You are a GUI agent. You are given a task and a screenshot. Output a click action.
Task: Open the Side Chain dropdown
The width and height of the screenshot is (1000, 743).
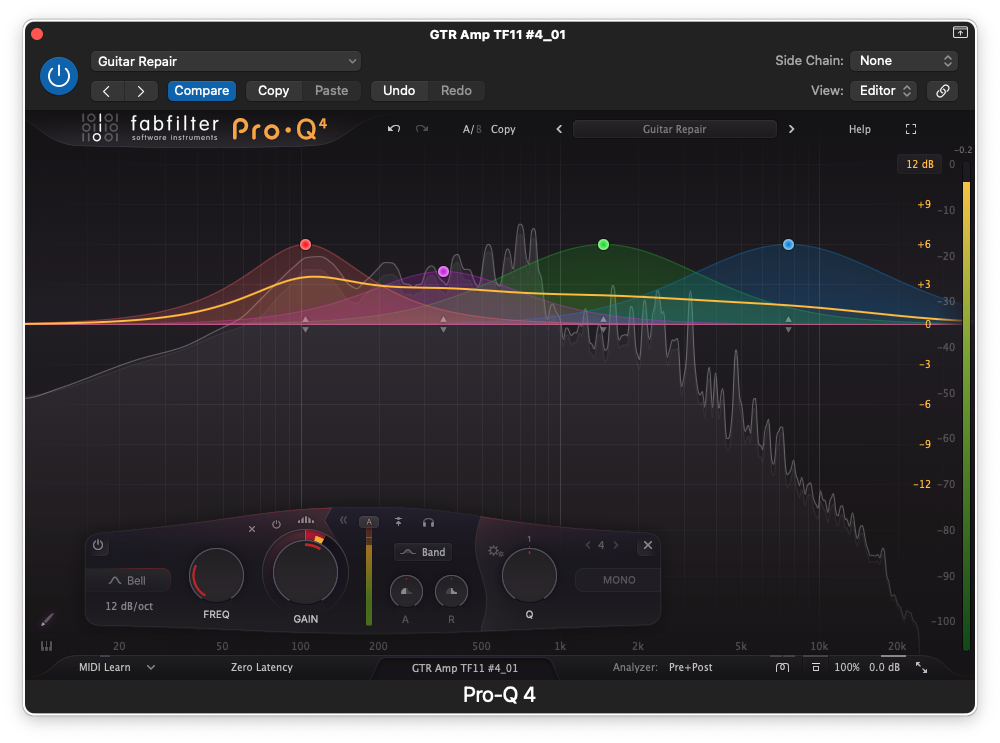903,61
